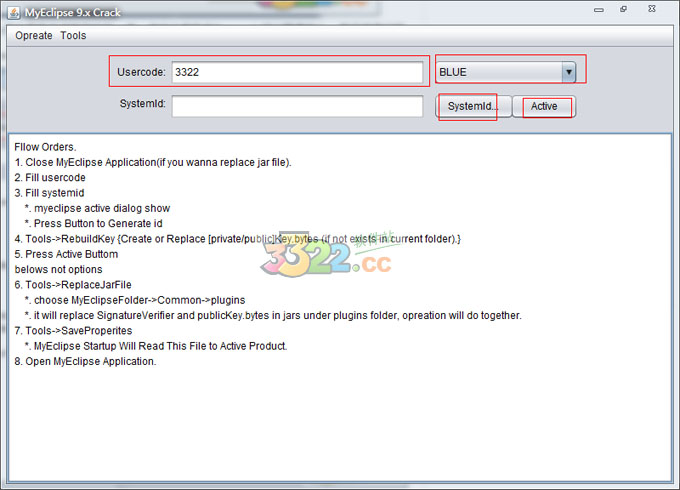Click the line 'belows not options'
Image resolution: width=680 pixels, height=490 pixels.
pos(59,269)
